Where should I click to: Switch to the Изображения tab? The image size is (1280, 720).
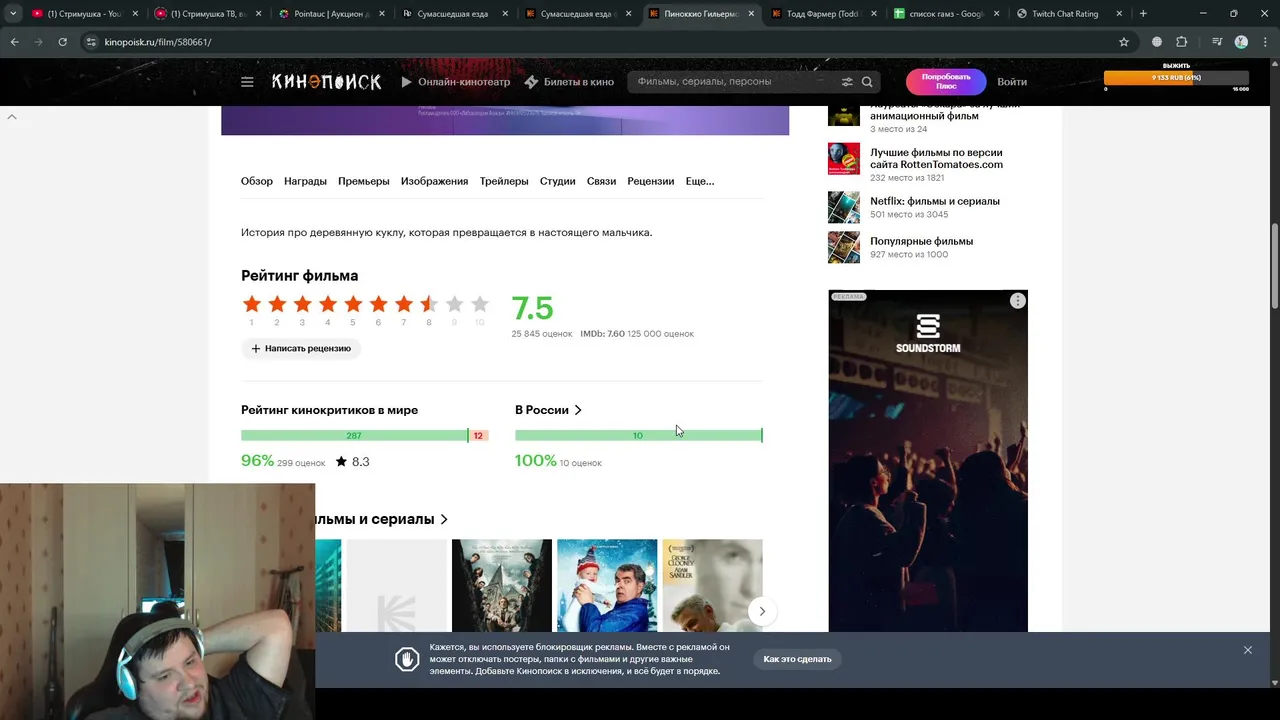point(434,181)
